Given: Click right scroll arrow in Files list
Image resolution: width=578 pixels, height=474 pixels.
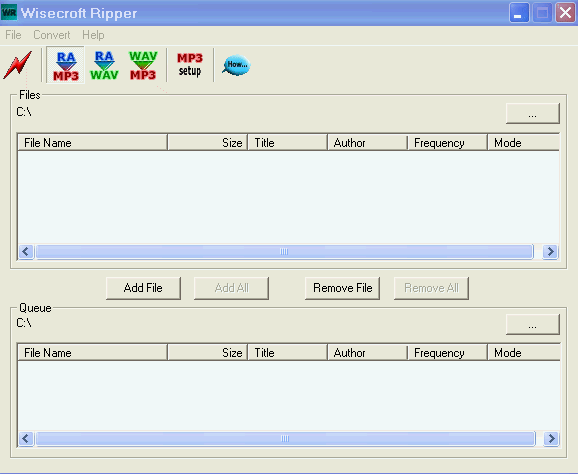Looking at the screenshot, I should click(551, 252).
